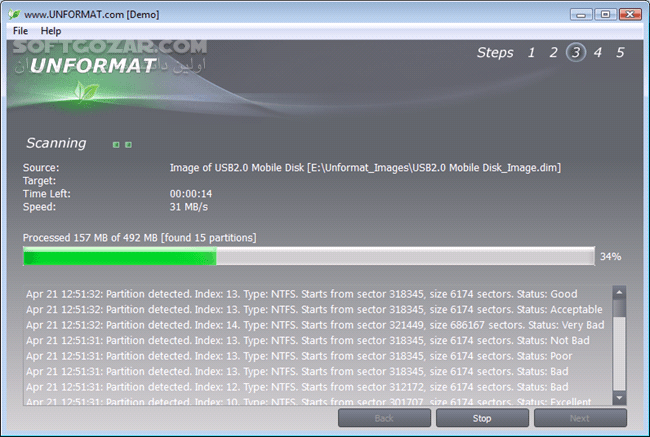Stop the partition scan
Image resolution: width=650 pixels, height=437 pixels.
483,418
